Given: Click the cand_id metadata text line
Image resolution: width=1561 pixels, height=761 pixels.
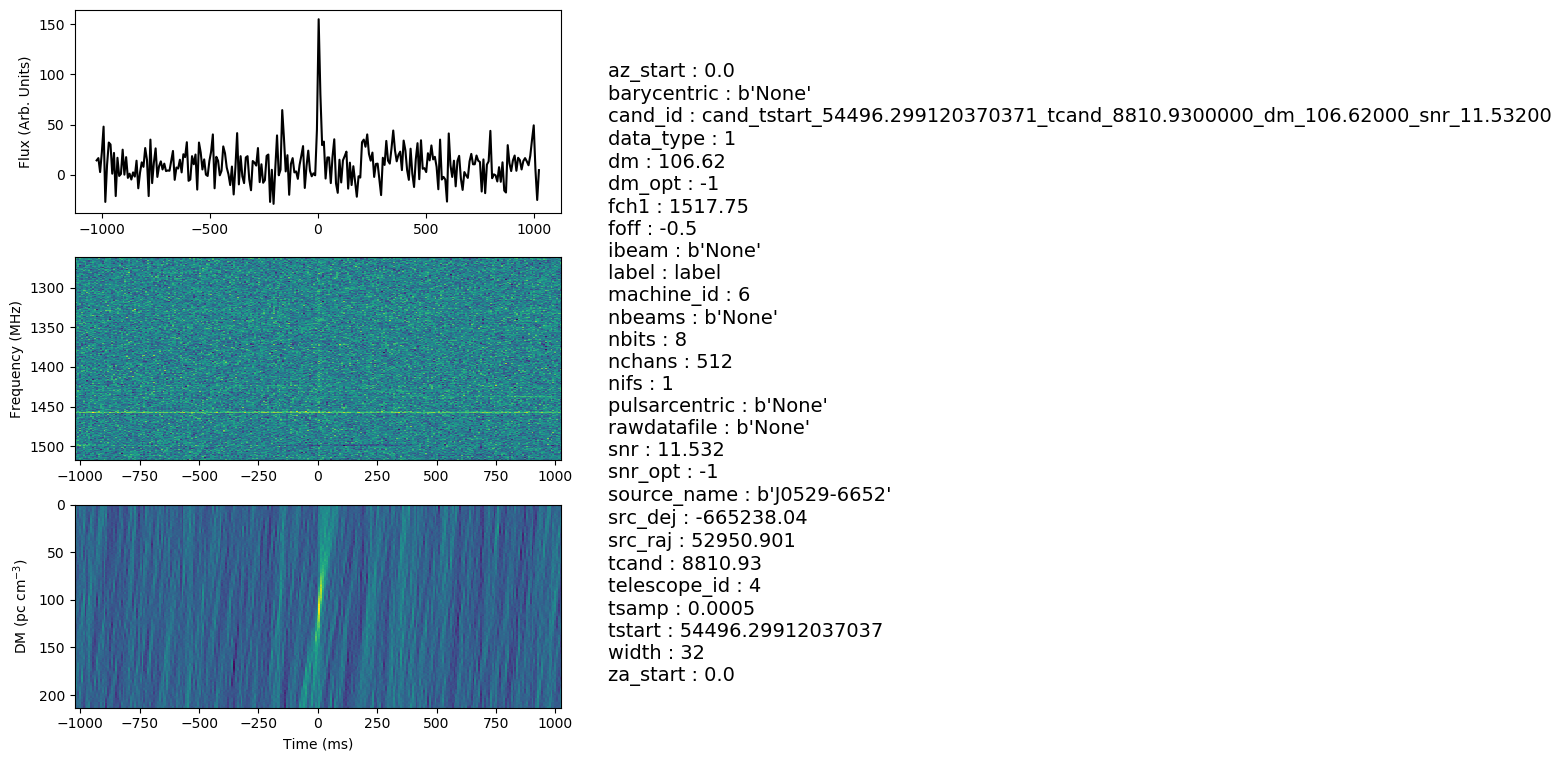Looking at the screenshot, I should (x=1079, y=116).
